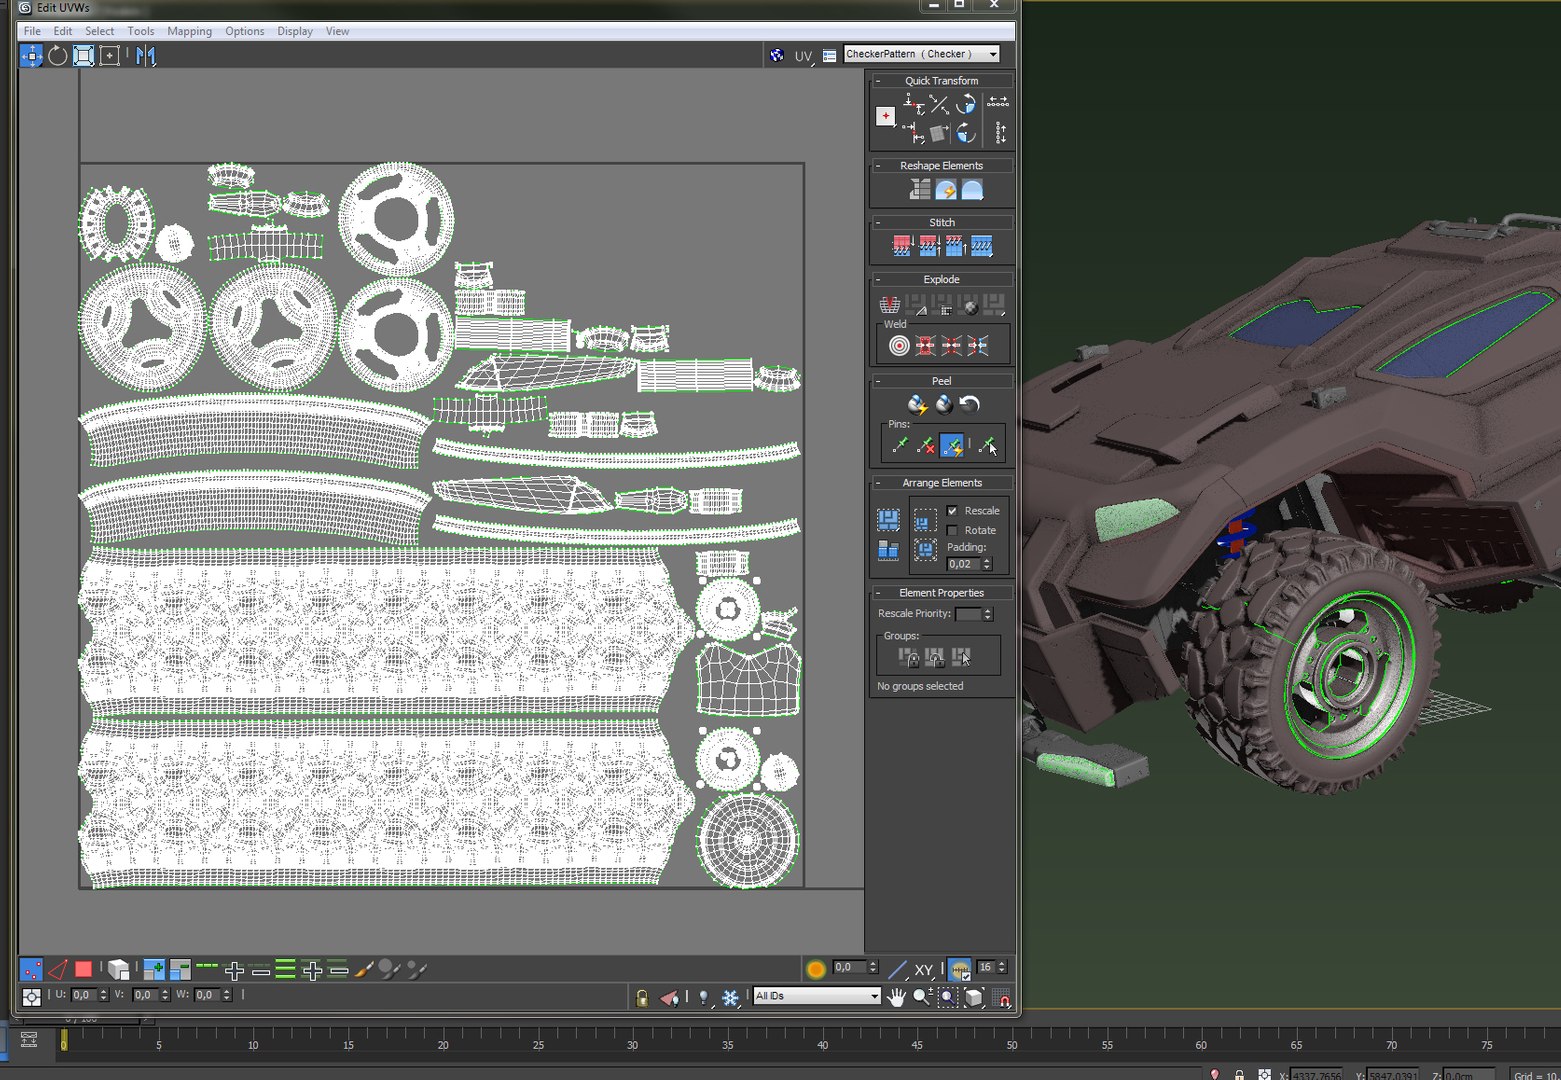This screenshot has height=1080, width=1561.
Task: Enable Polygon subobject mode
Action: [x=83, y=969]
